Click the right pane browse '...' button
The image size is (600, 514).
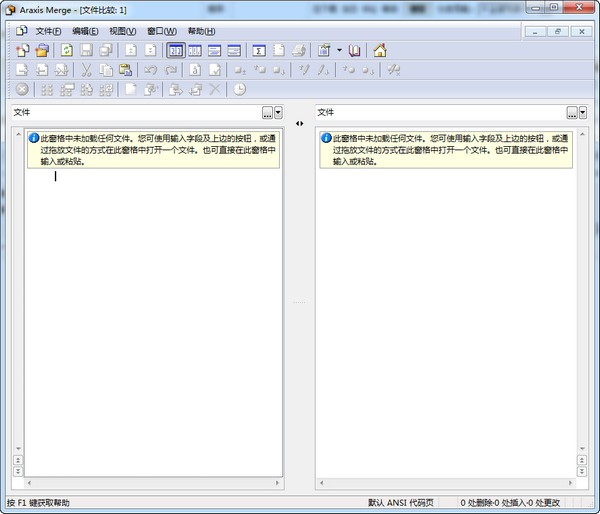pyautogui.click(x=572, y=113)
